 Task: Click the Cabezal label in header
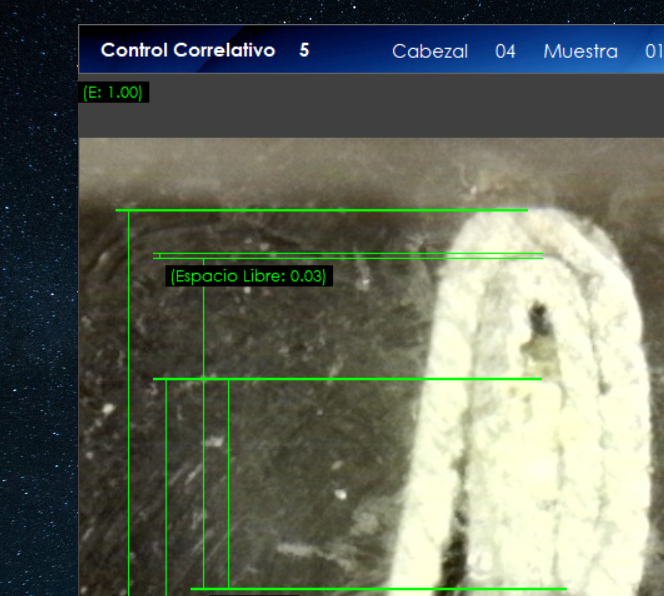coord(429,51)
